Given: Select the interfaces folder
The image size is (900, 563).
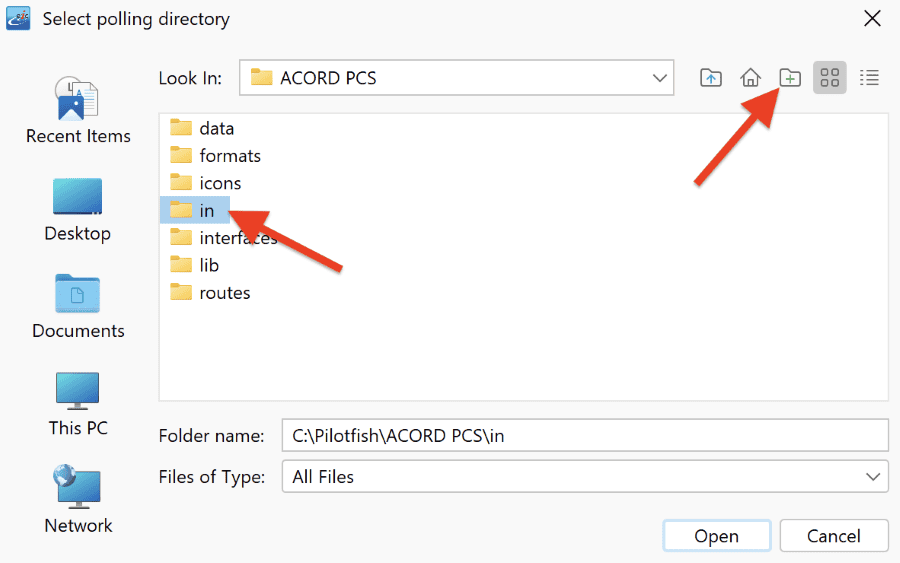Looking at the screenshot, I should coord(224,238).
